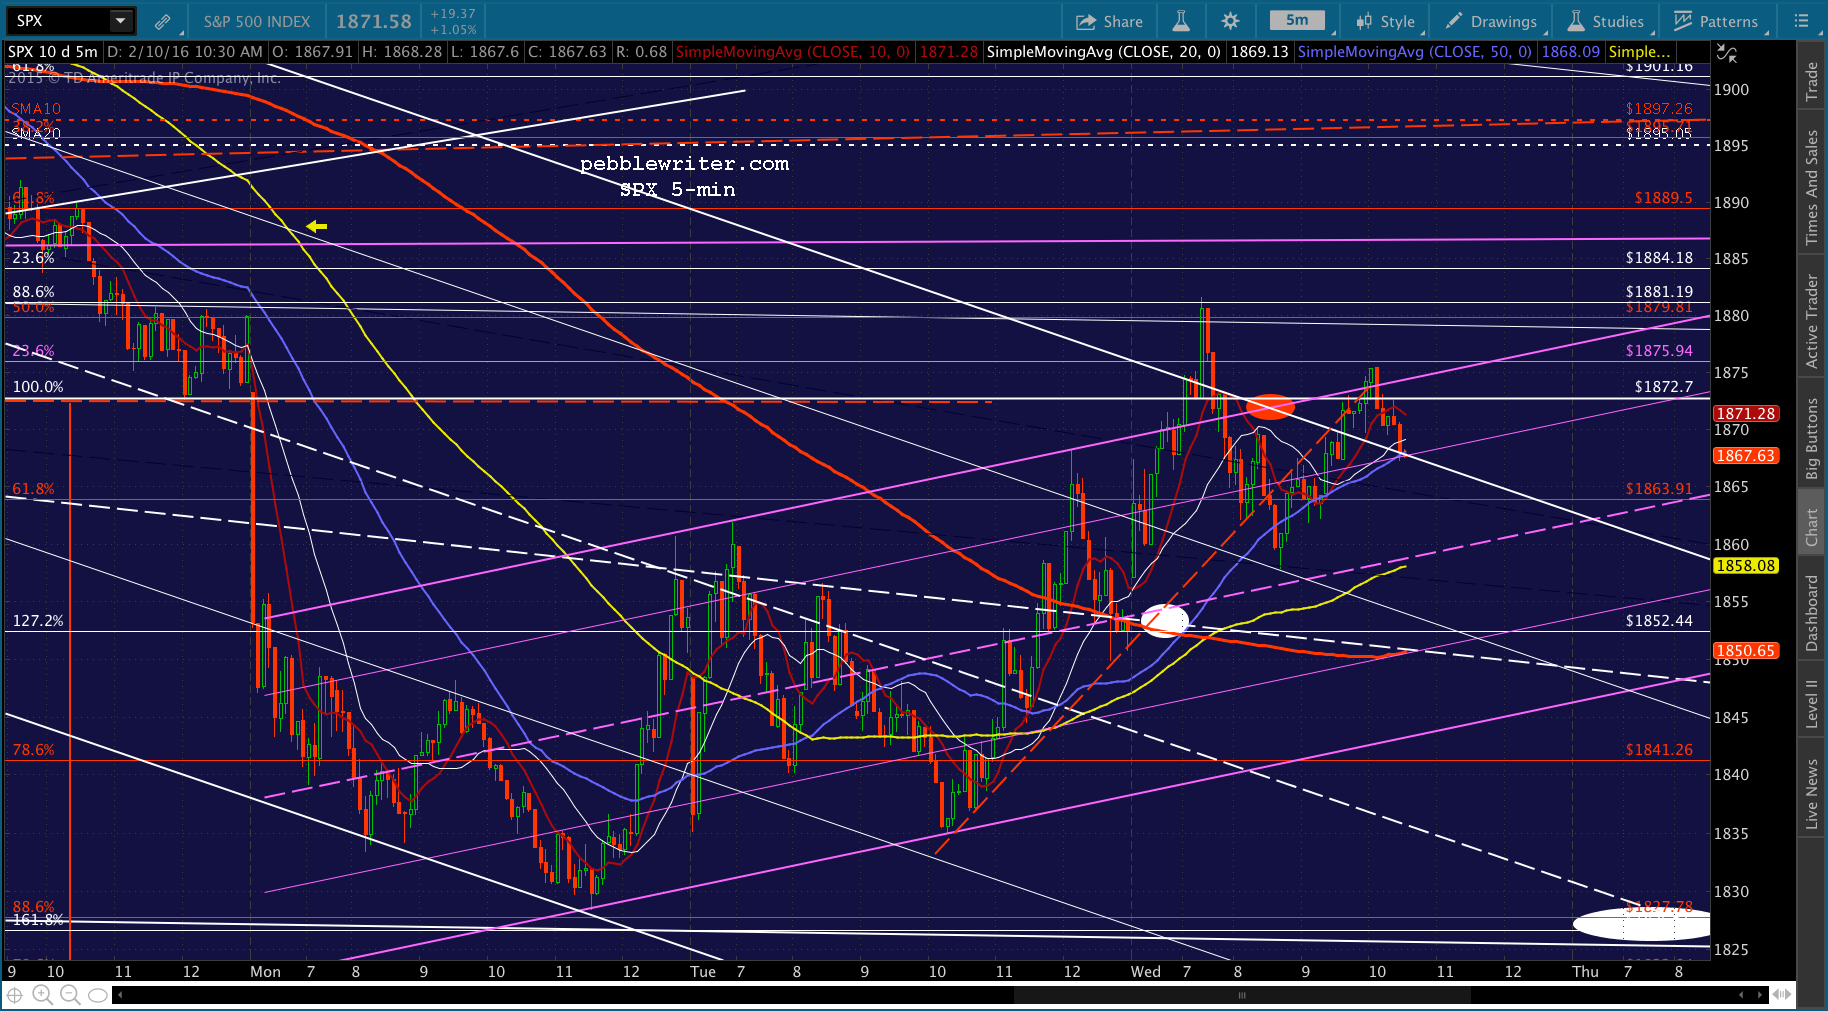Click the $1875.94 level label
Viewport: 1828px width, 1011px height.
click(x=1660, y=351)
